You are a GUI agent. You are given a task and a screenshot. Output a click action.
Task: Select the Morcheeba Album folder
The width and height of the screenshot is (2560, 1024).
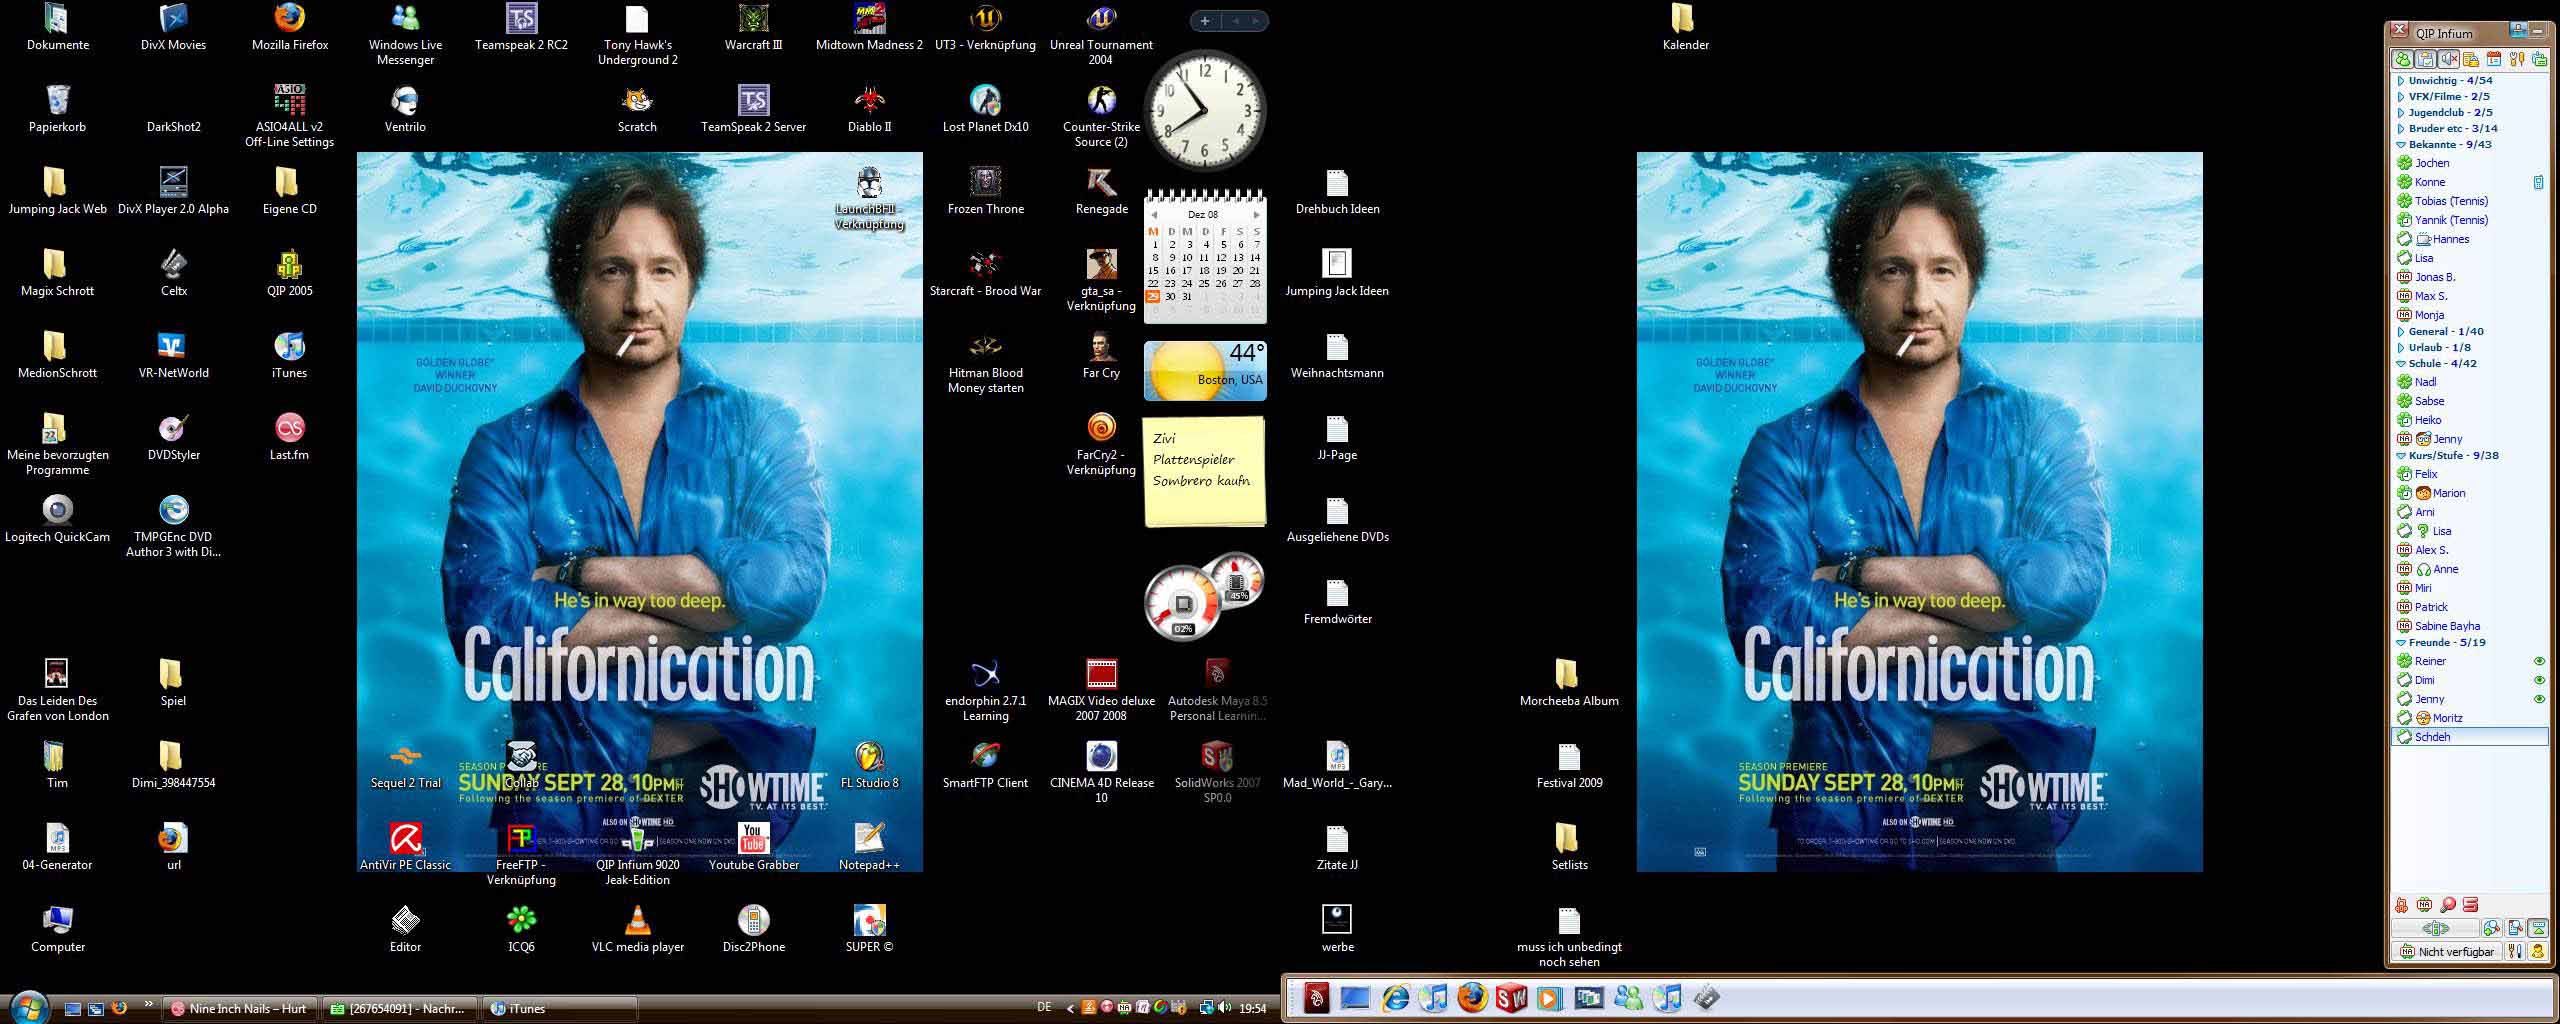[1569, 685]
